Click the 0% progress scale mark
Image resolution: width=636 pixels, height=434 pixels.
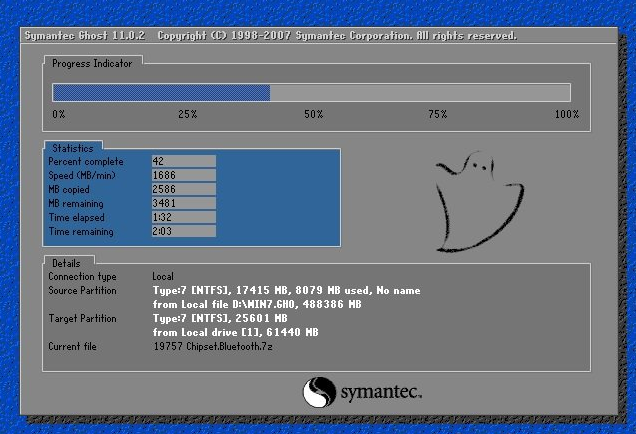(59, 114)
